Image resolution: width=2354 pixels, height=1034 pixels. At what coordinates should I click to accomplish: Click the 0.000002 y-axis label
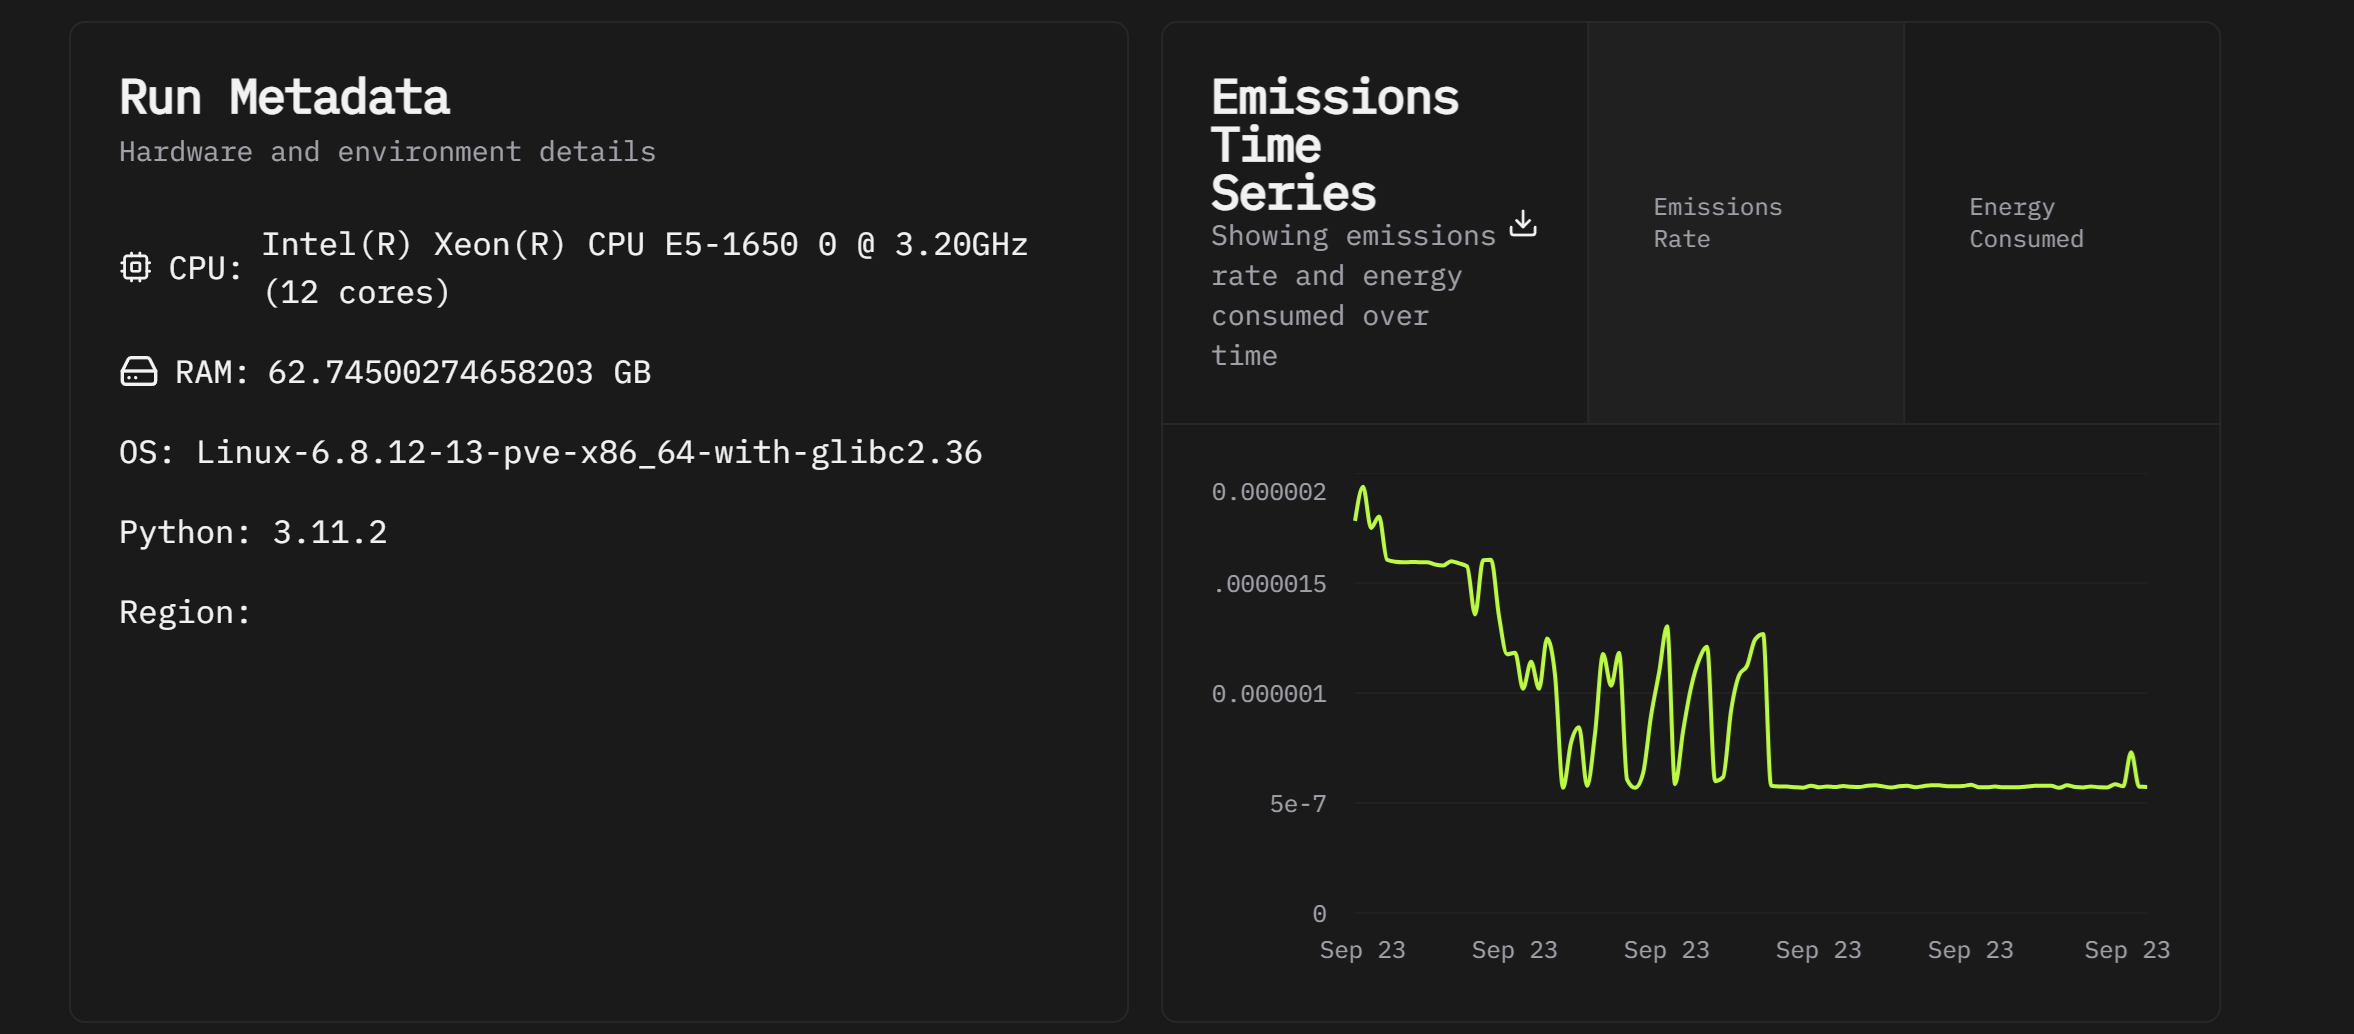click(1268, 492)
